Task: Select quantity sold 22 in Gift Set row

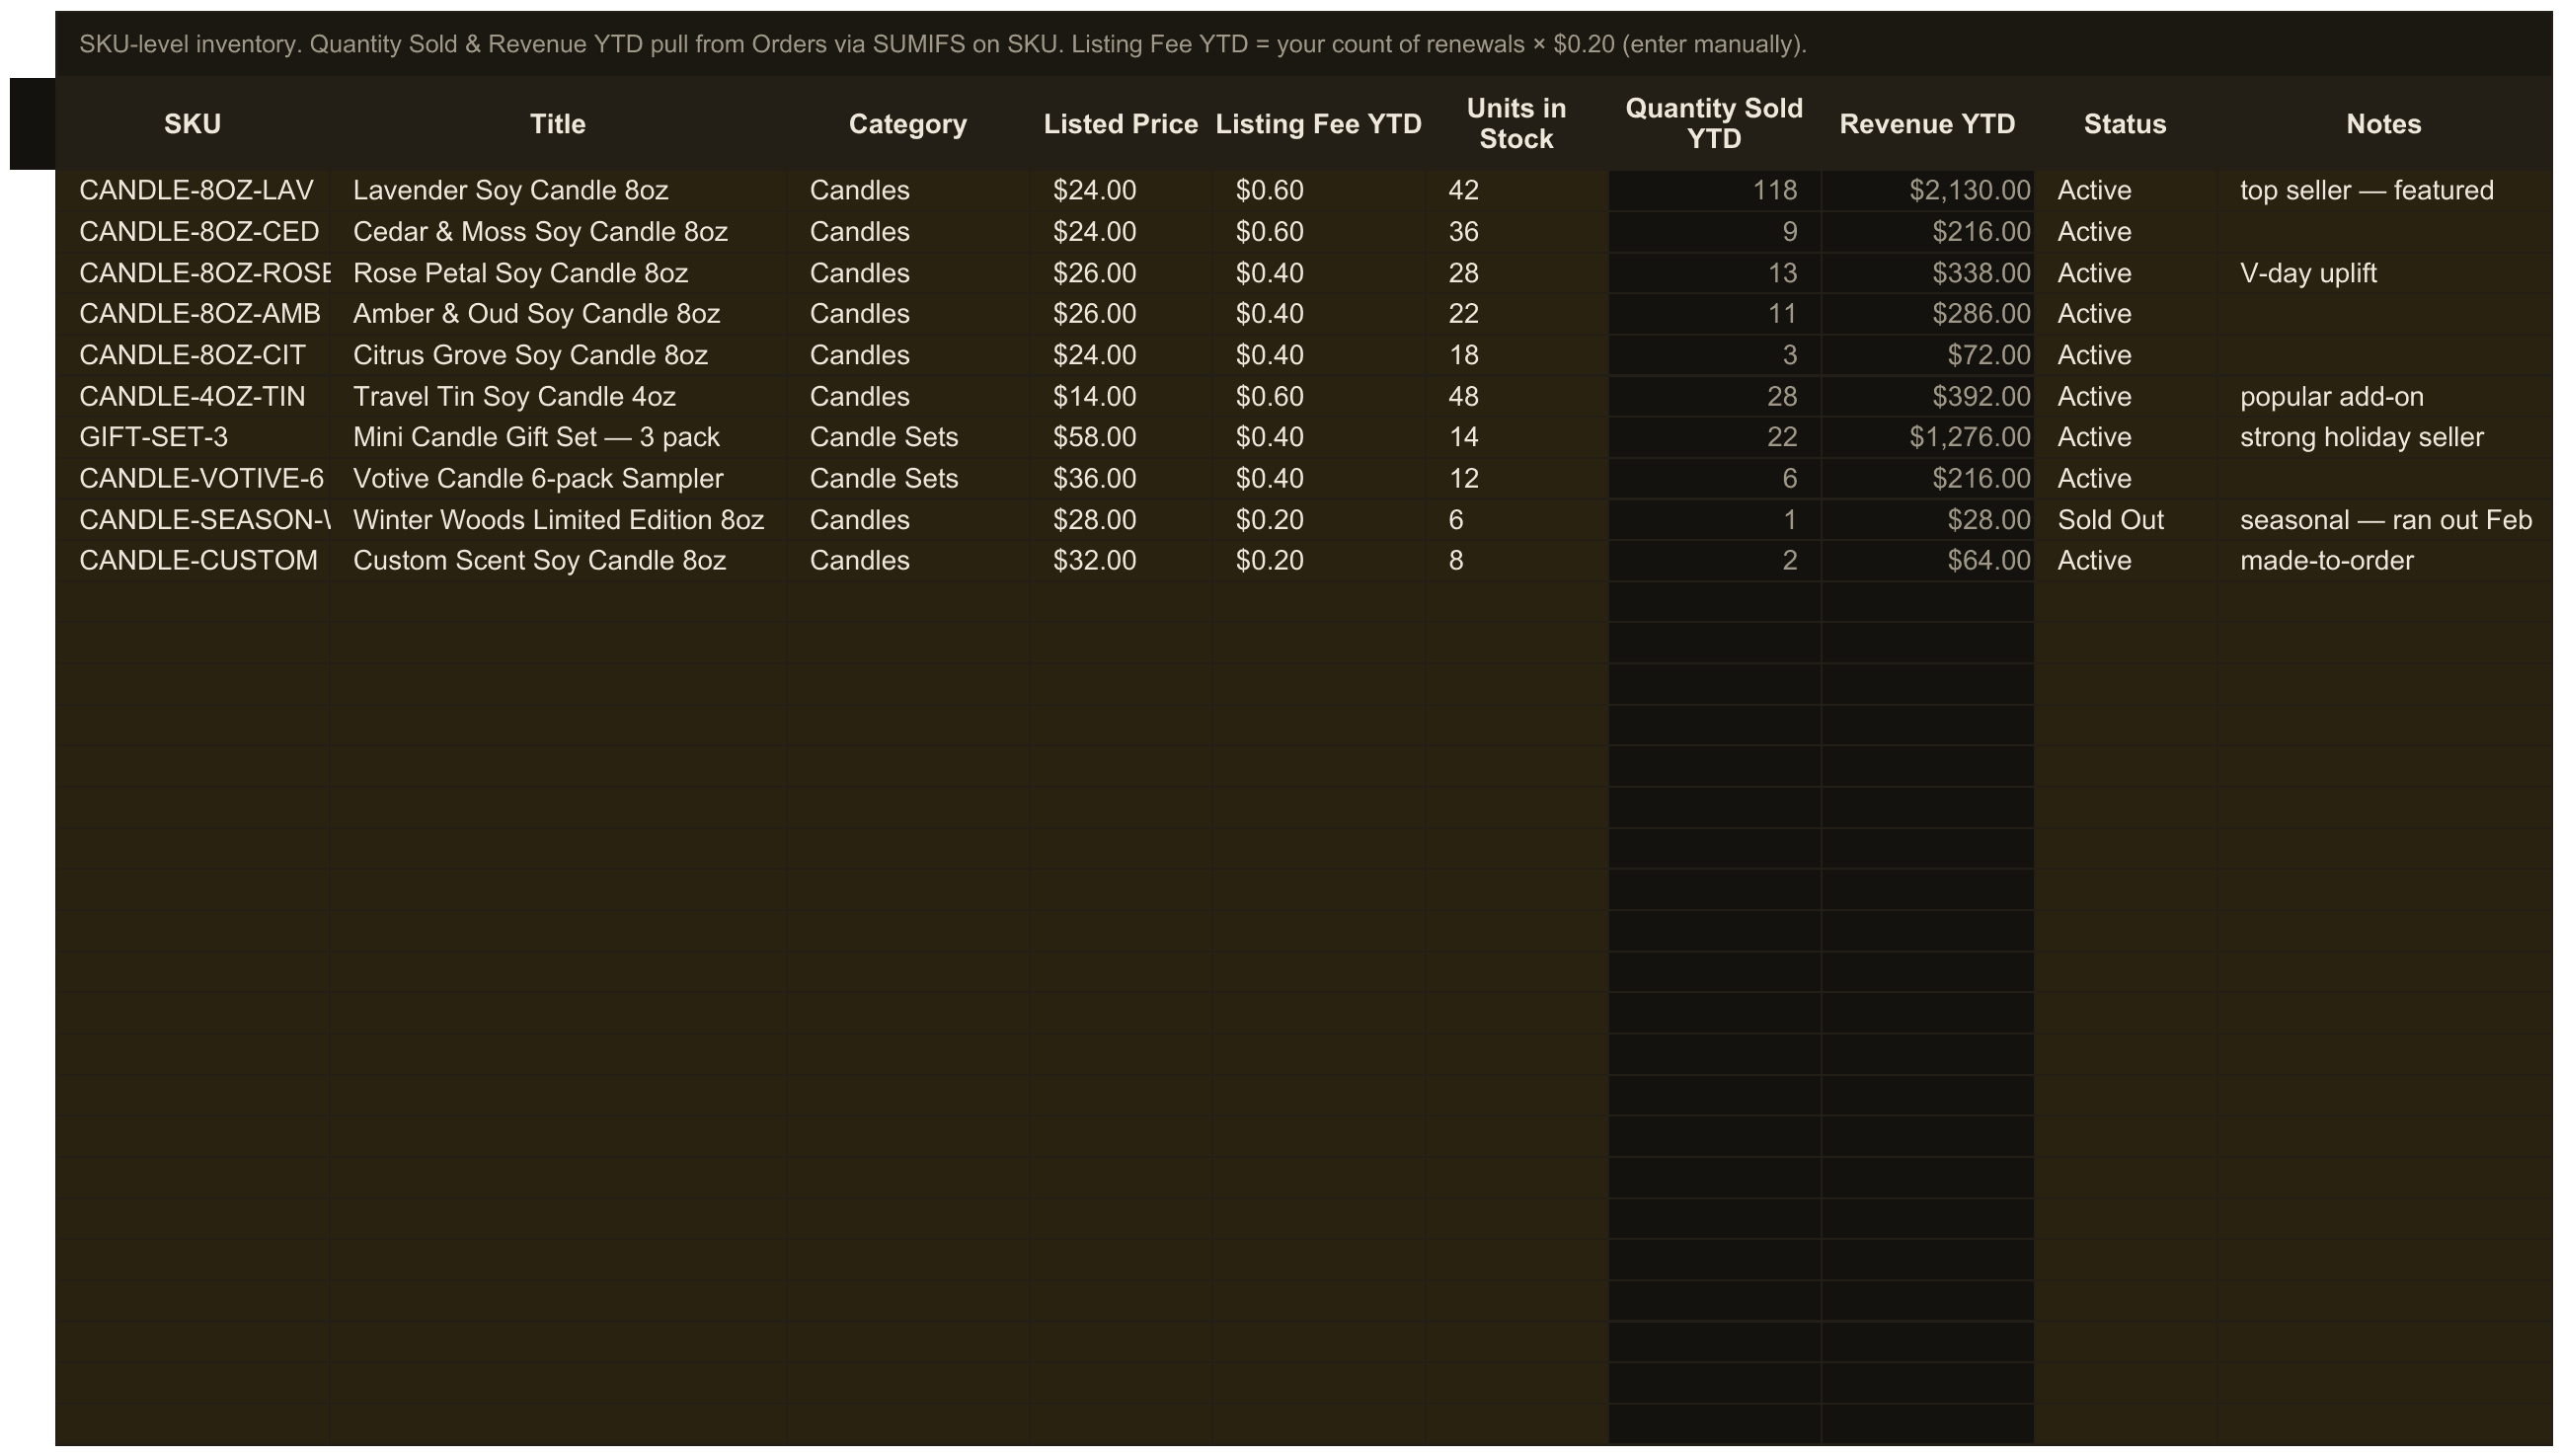Action: (x=1714, y=437)
